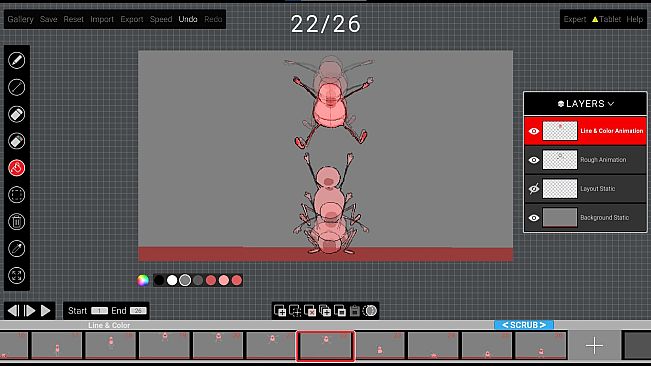Select the Rough Animation layer thumbnail

pos(560,160)
